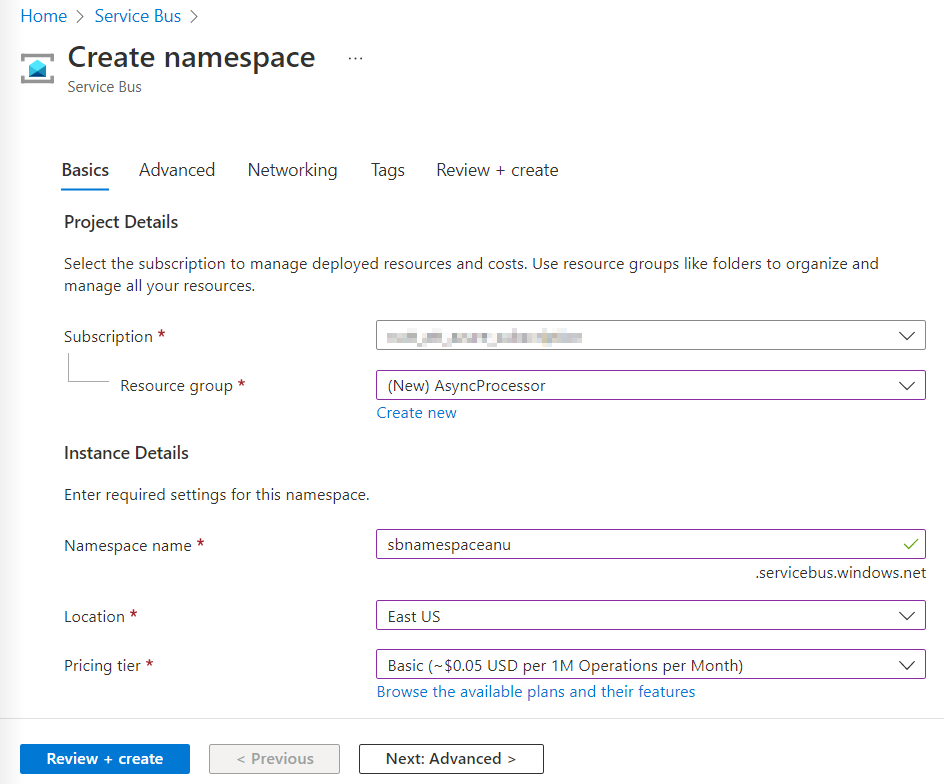Viewport: 944px width, 784px height.
Task: Select the Tags tab
Action: pyautogui.click(x=387, y=170)
